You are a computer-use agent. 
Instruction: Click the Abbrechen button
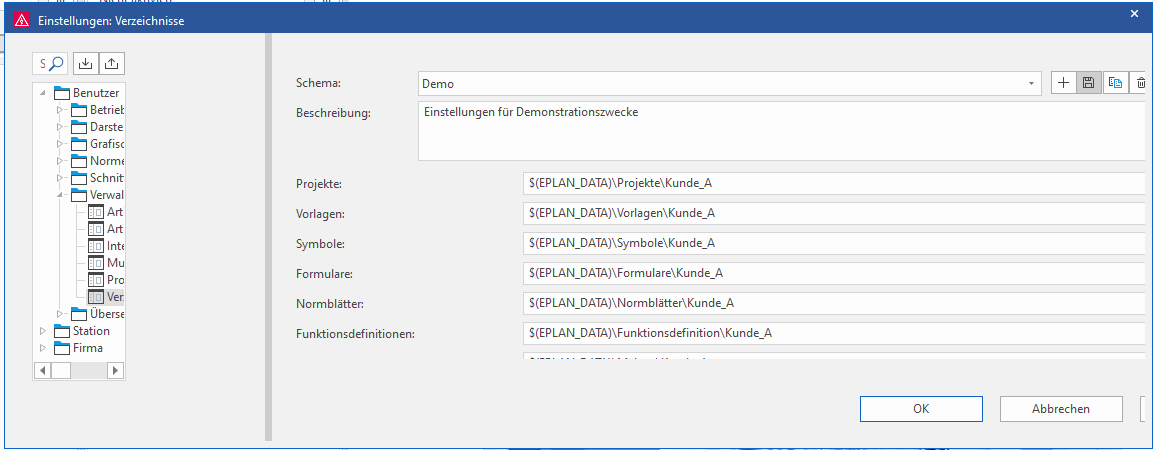[1061, 409]
